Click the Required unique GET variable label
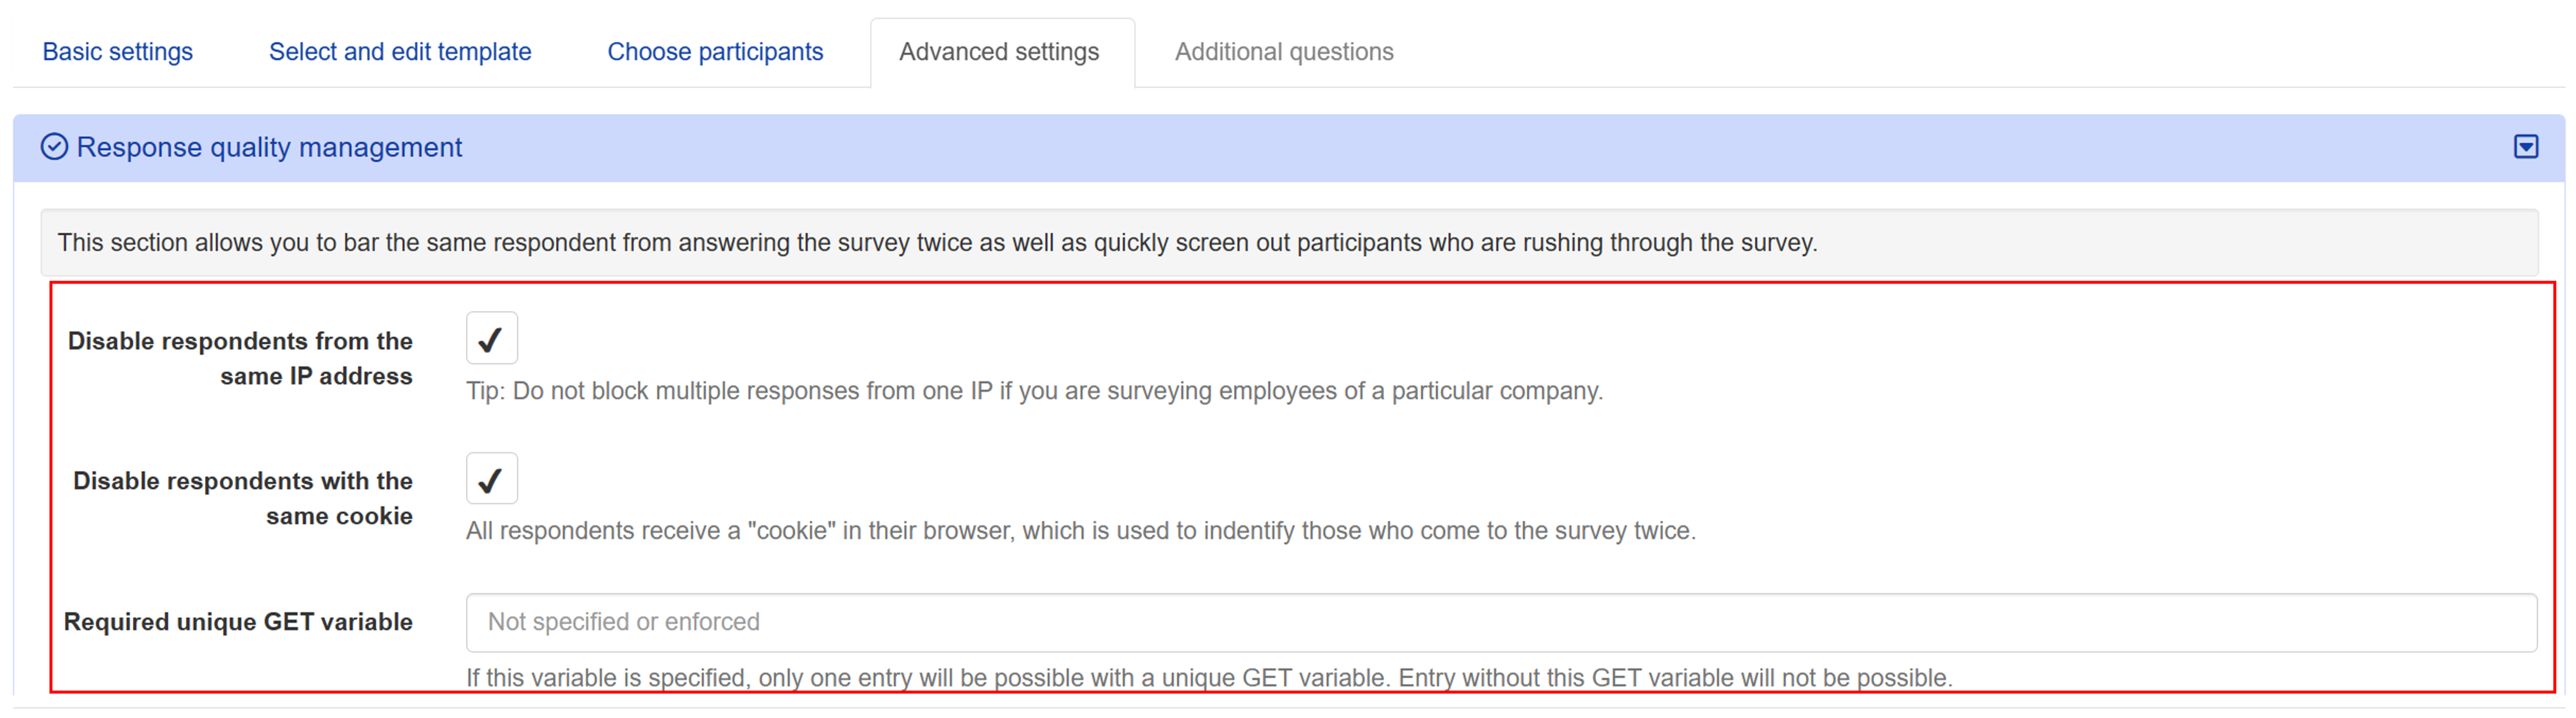This screenshot has height=718, width=2576. click(x=238, y=622)
